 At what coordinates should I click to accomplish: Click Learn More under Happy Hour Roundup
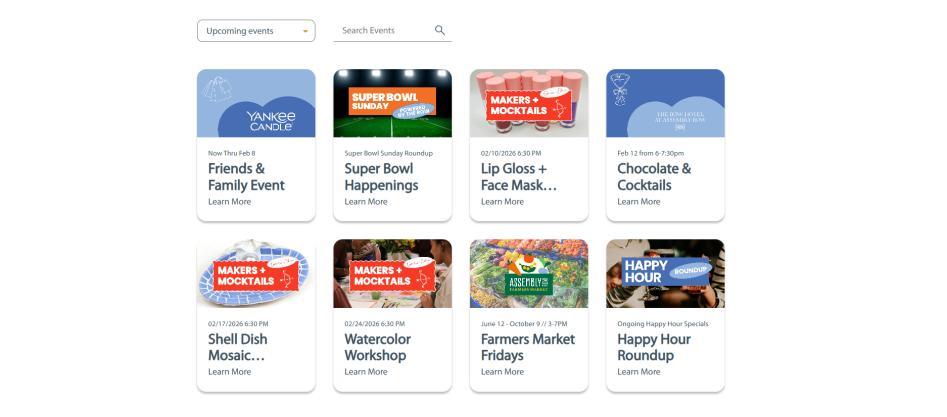638,372
